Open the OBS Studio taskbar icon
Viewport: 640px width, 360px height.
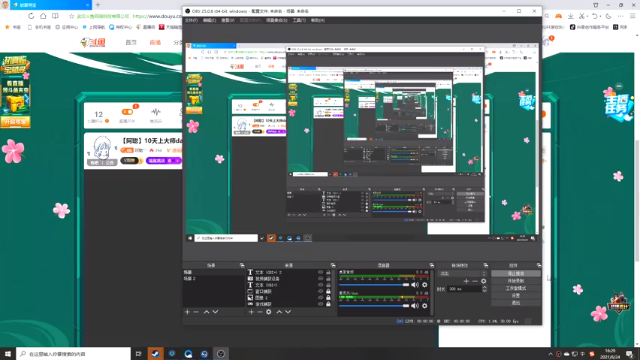pos(221,353)
